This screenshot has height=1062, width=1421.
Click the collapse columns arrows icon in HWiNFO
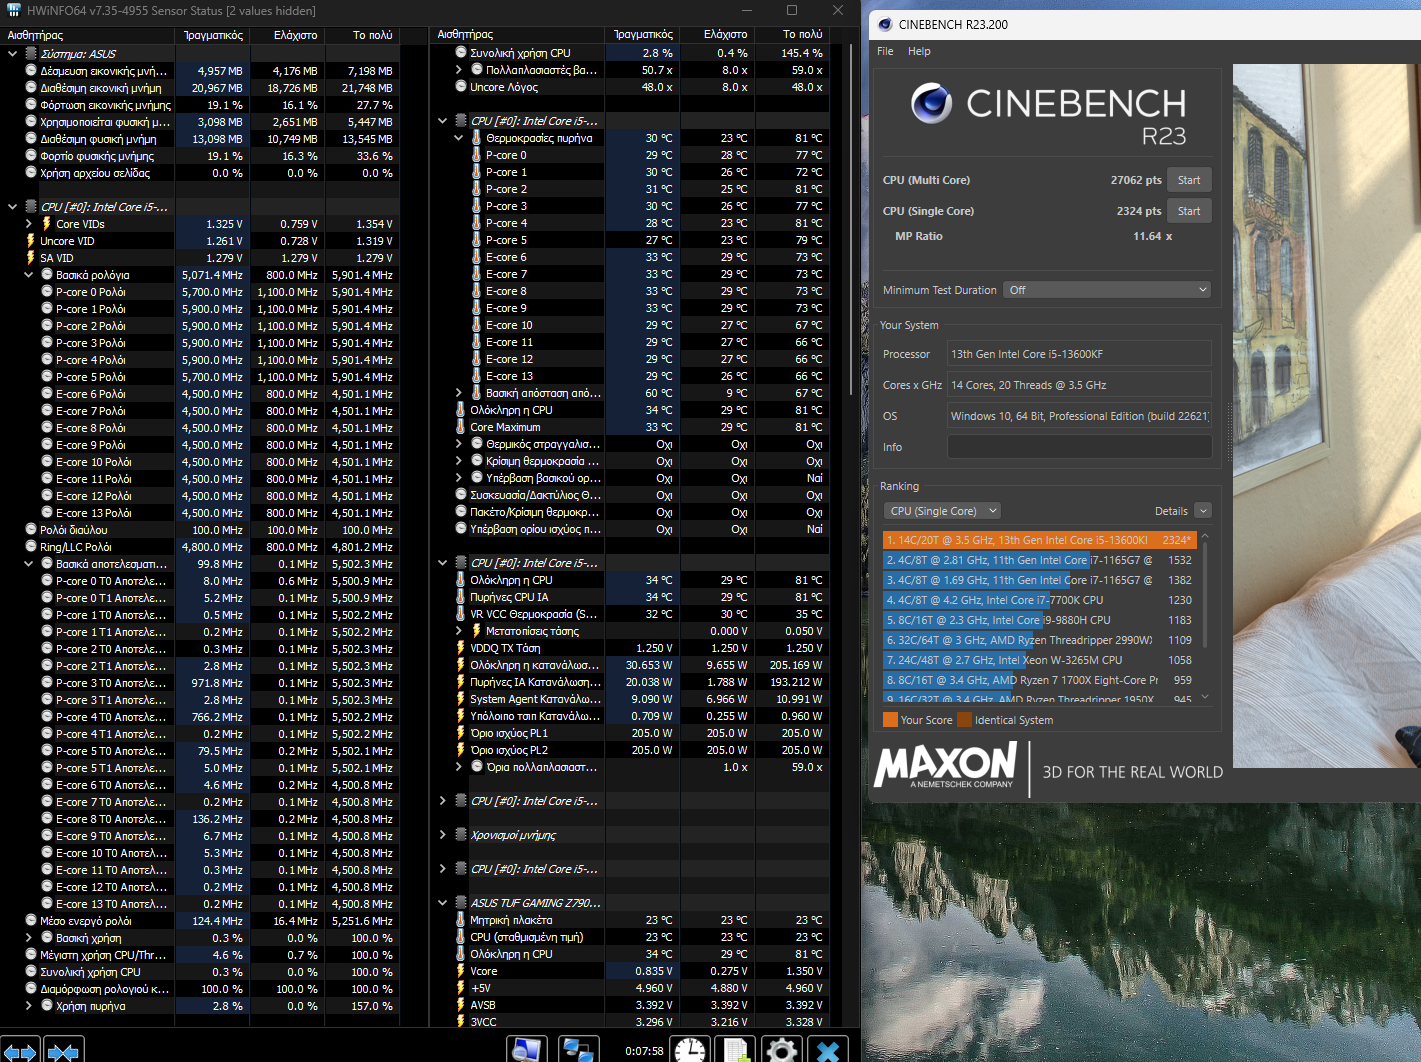(63, 1051)
